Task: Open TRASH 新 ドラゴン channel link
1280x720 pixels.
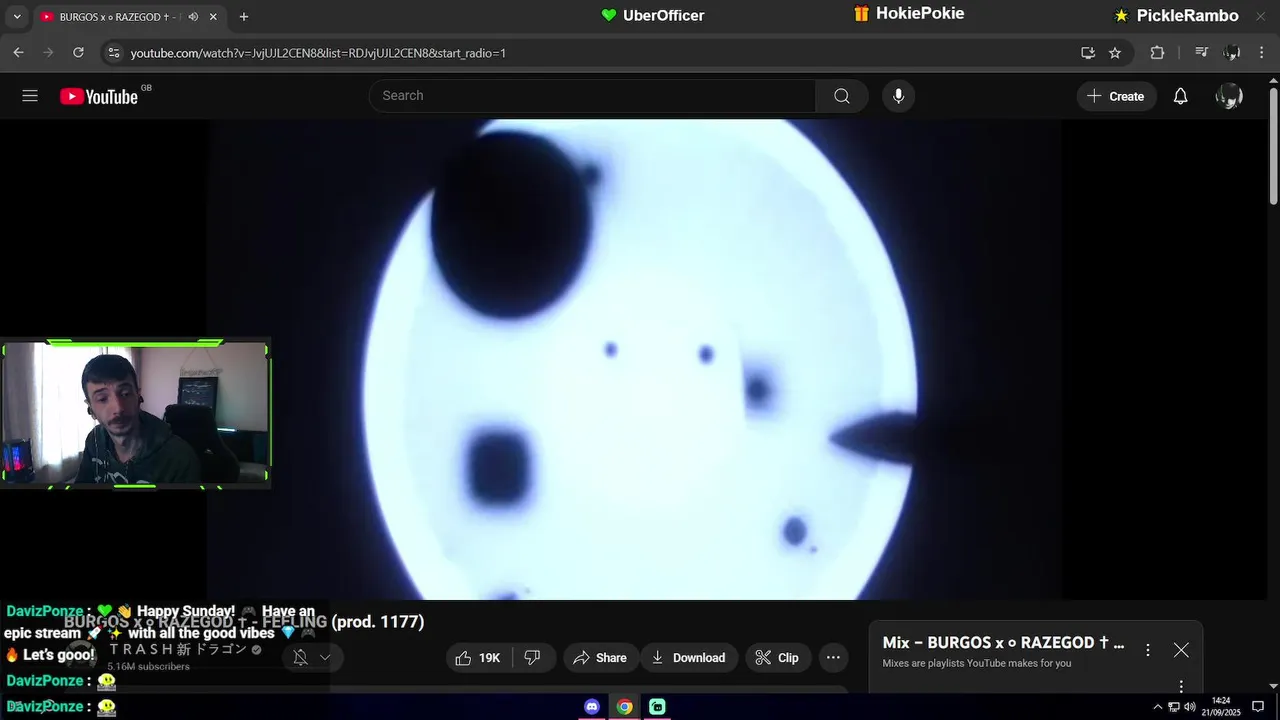Action: tap(177, 649)
